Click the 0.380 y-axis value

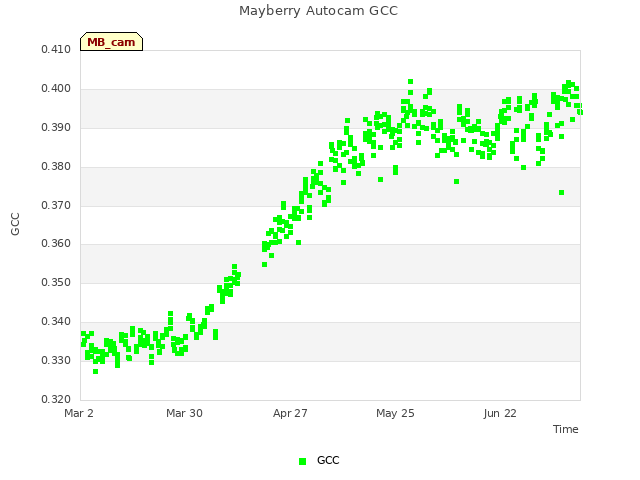56,166
